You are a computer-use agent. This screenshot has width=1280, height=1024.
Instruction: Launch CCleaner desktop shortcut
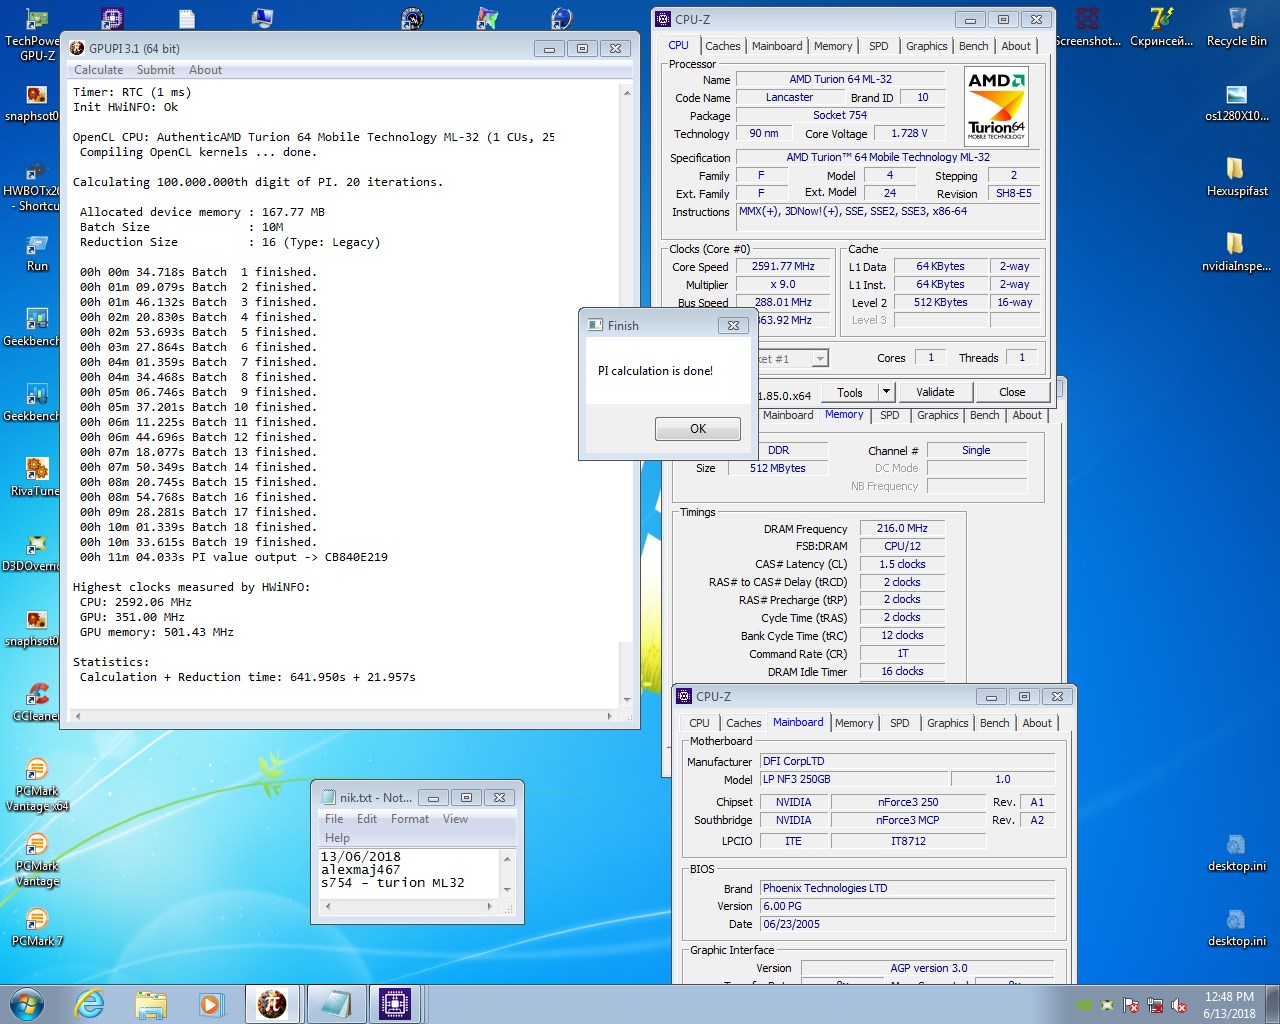pyautogui.click(x=36, y=702)
